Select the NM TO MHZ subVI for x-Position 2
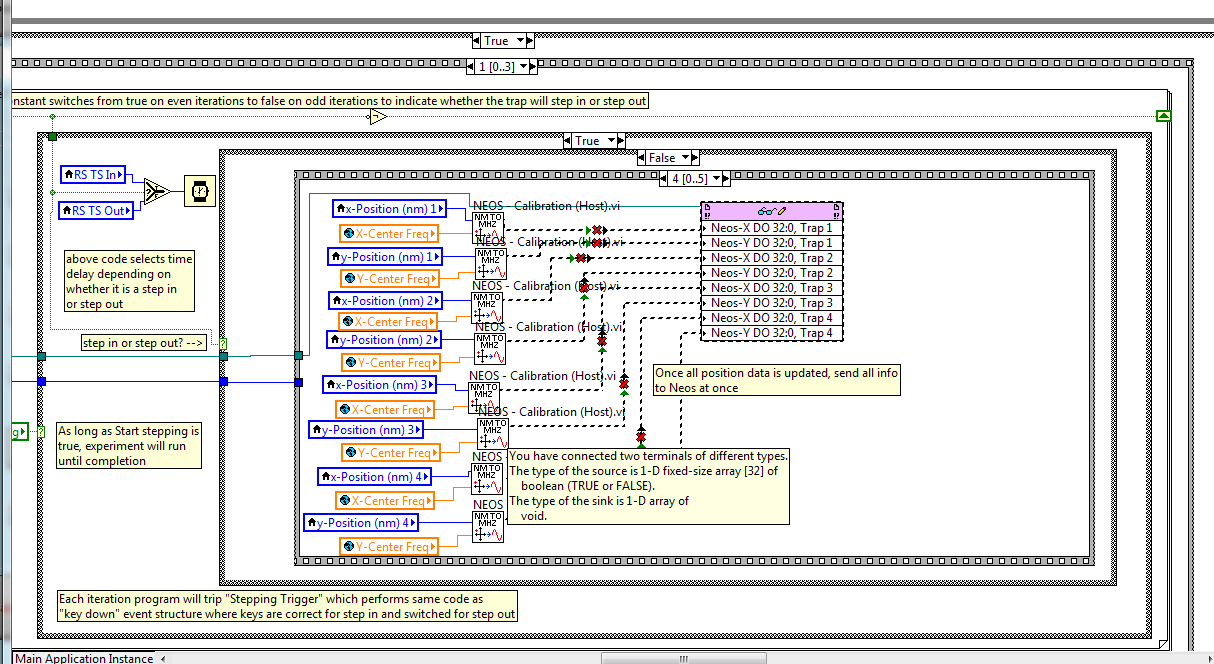This screenshot has height=664, width=1214. pos(487,308)
